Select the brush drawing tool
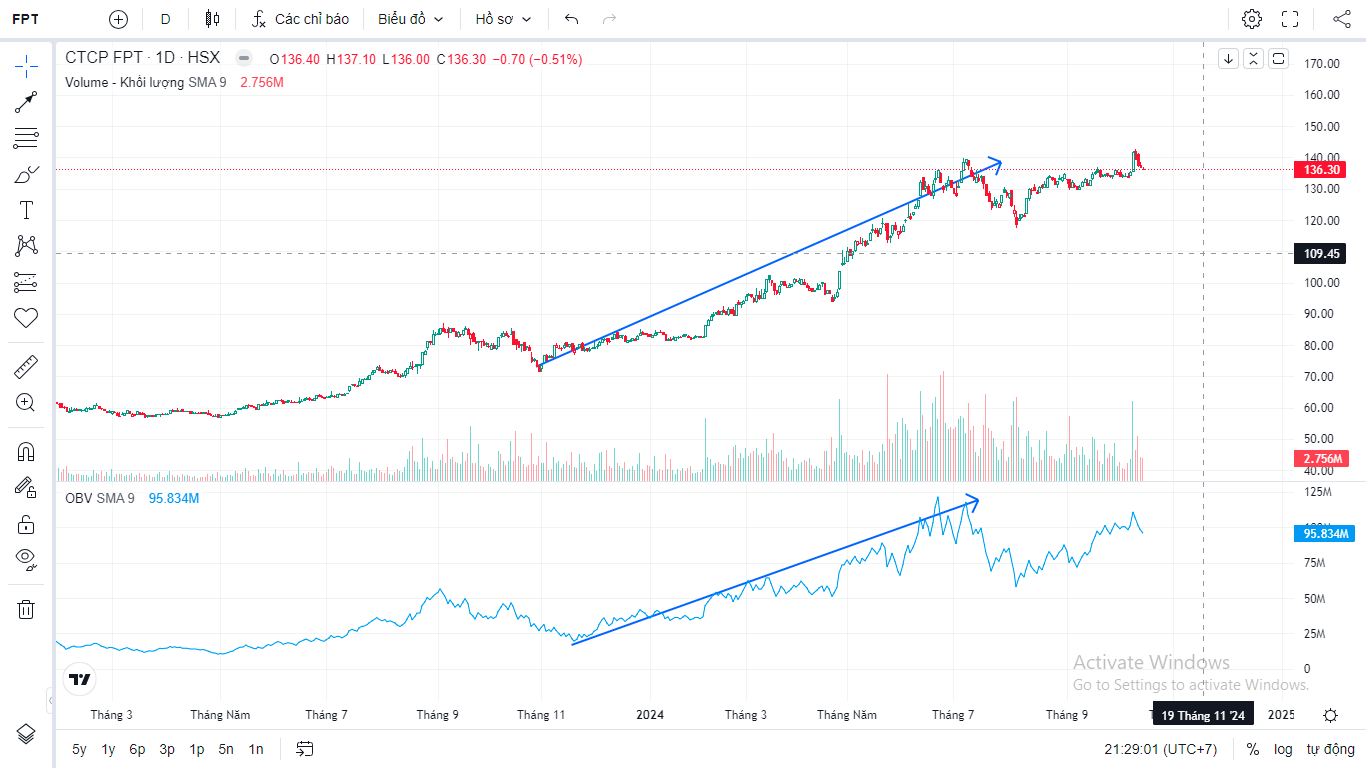 (x=26, y=174)
